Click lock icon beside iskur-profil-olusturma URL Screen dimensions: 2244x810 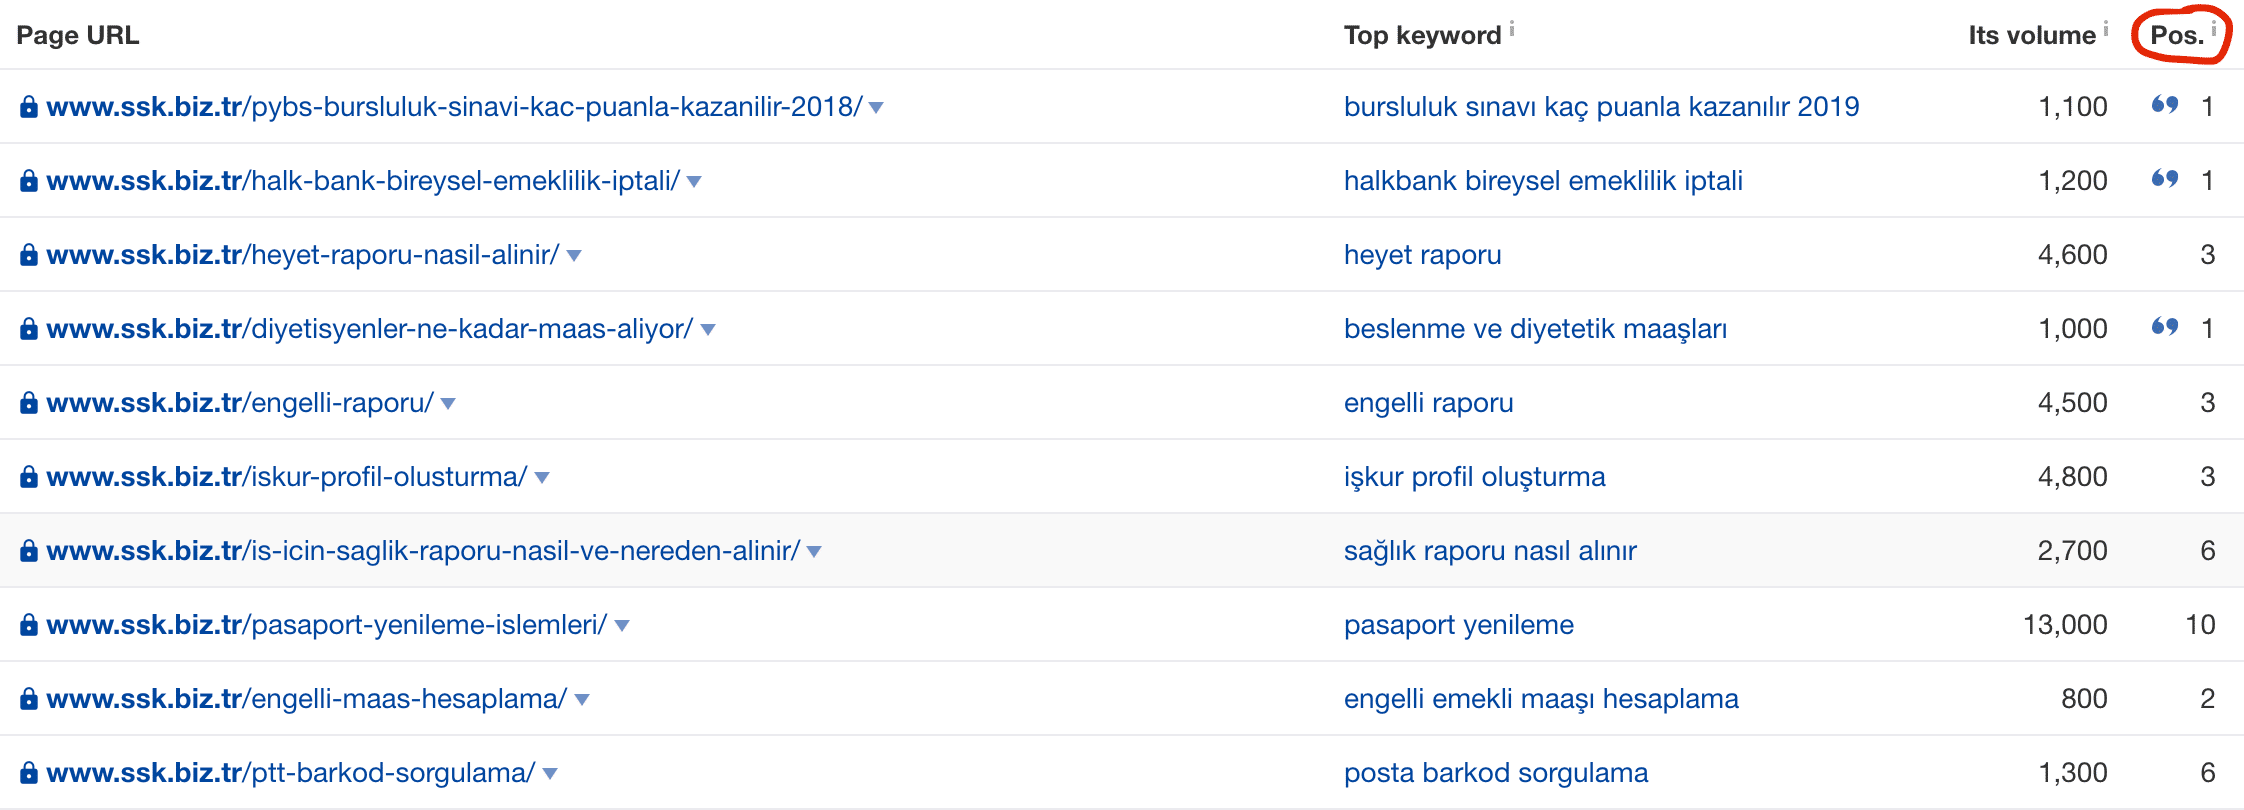tap(29, 477)
